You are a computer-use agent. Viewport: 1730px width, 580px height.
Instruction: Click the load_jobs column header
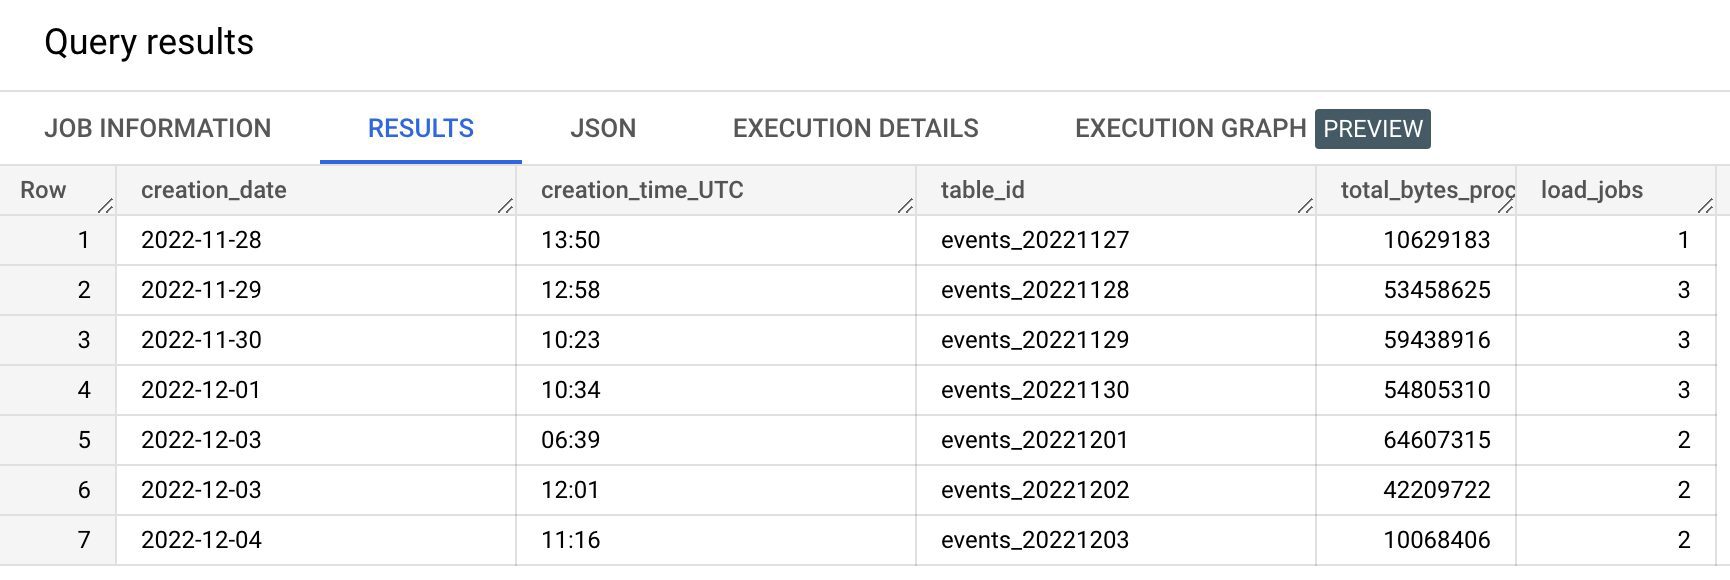tap(1592, 190)
